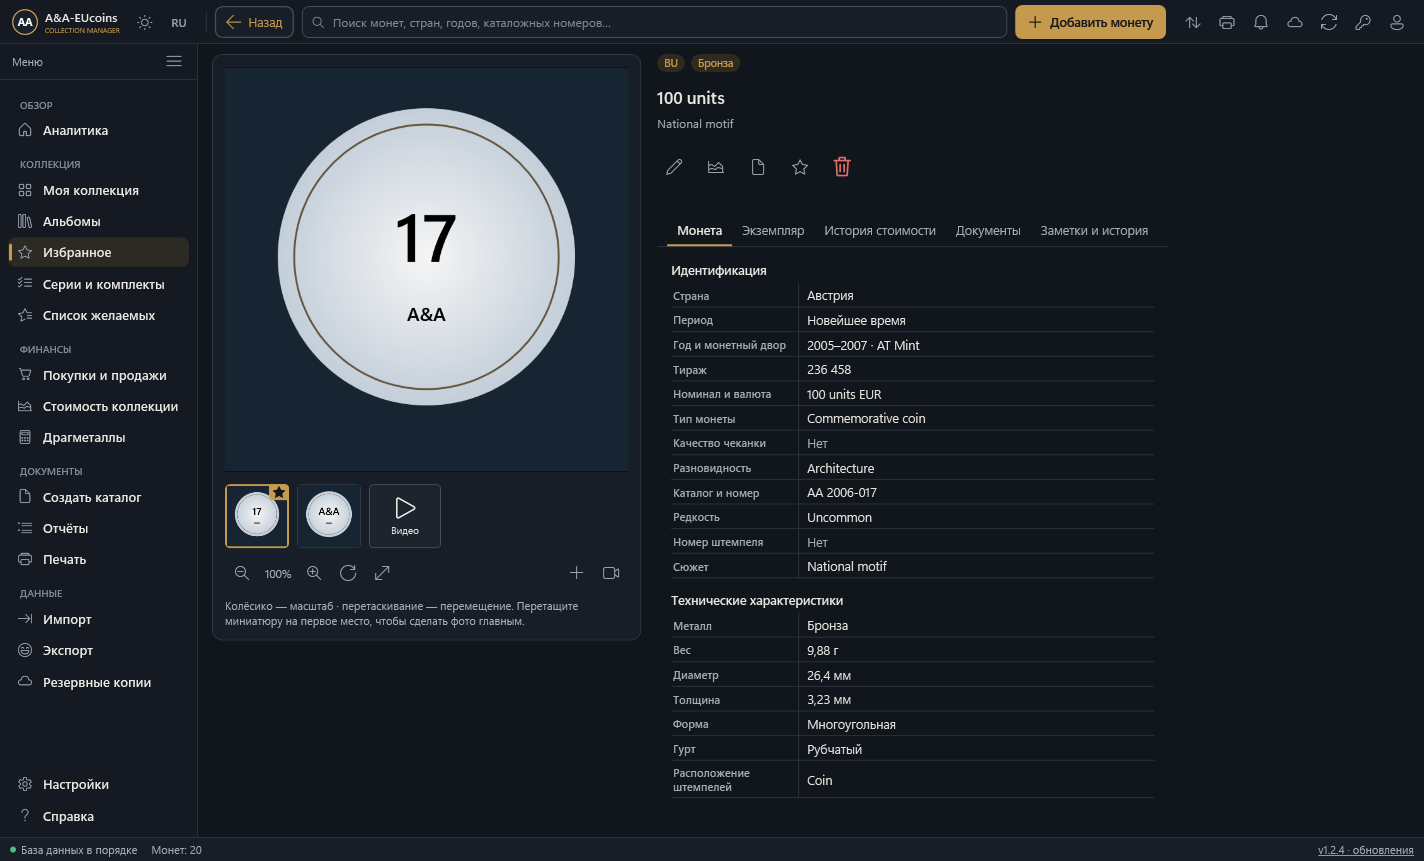Screen dimensions: 1424x861
Task: Click the value chart icon under title
Action: (716, 167)
